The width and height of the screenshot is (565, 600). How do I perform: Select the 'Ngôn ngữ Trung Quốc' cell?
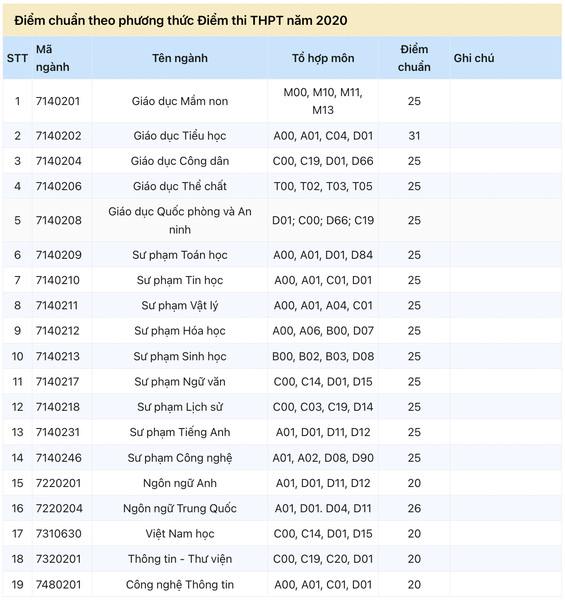click(180, 508)
